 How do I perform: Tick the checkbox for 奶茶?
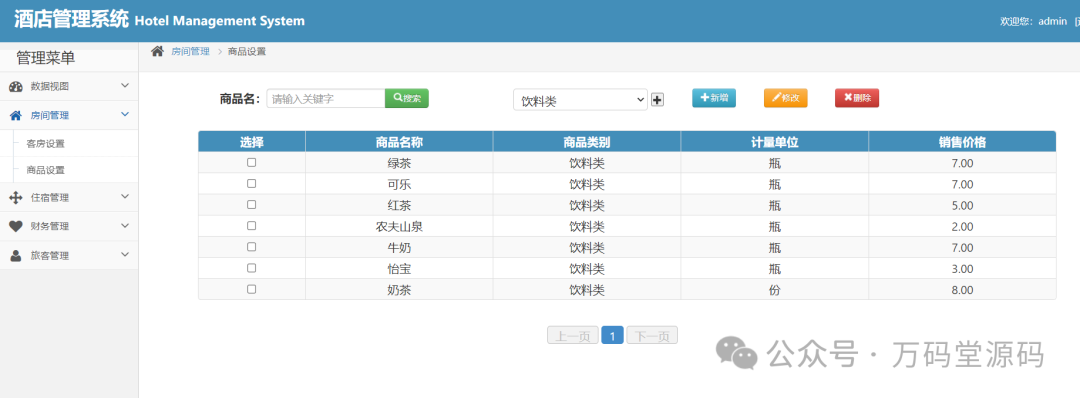(251, 289)
